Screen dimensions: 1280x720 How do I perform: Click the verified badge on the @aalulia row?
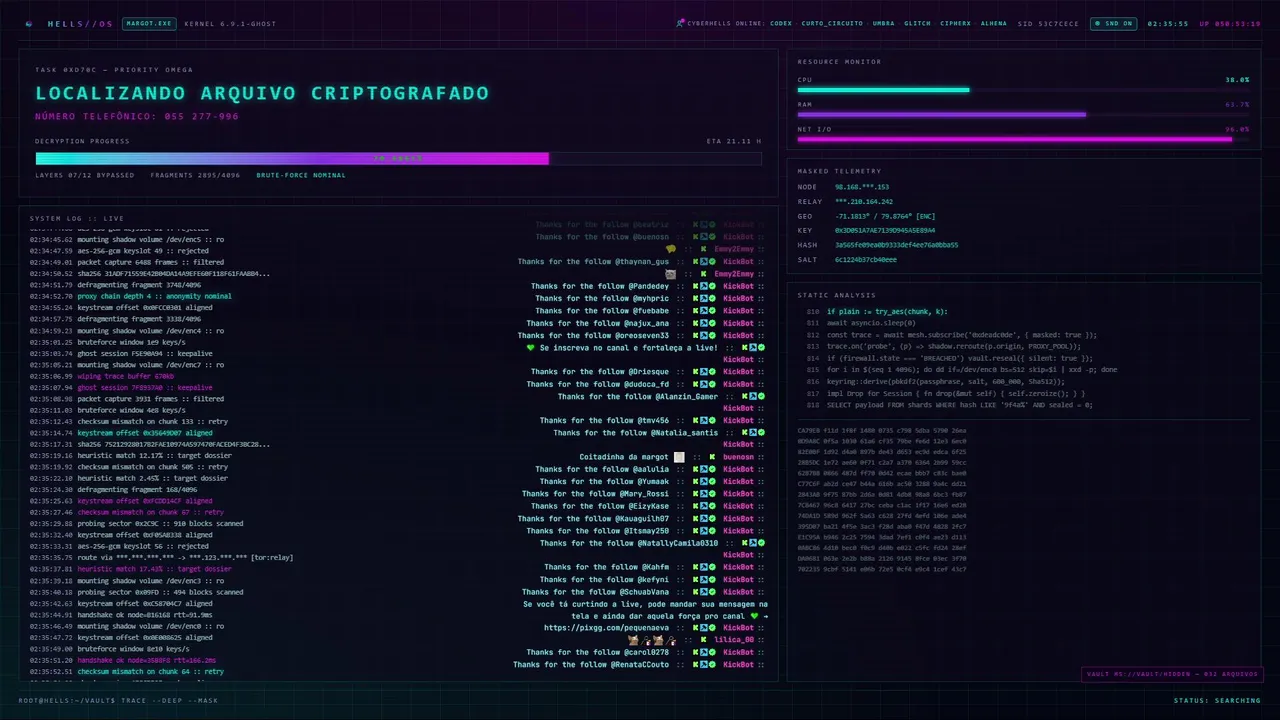(x=712, y=469)
